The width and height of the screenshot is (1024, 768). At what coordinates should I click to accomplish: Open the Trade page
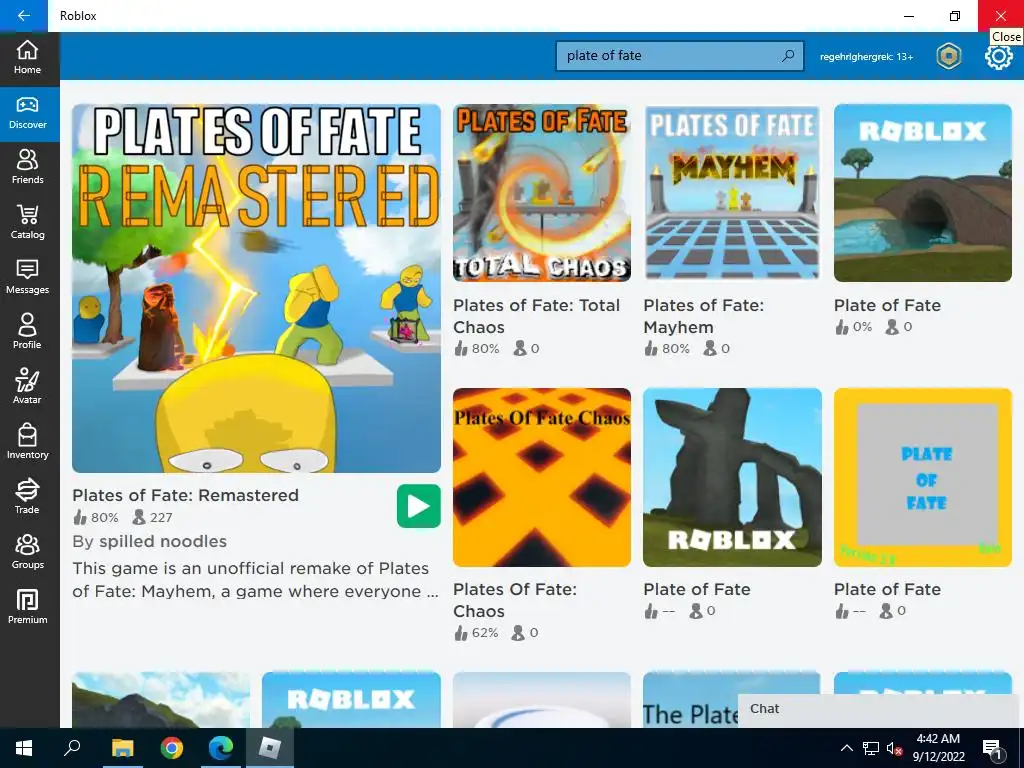[x=27, y=498]
